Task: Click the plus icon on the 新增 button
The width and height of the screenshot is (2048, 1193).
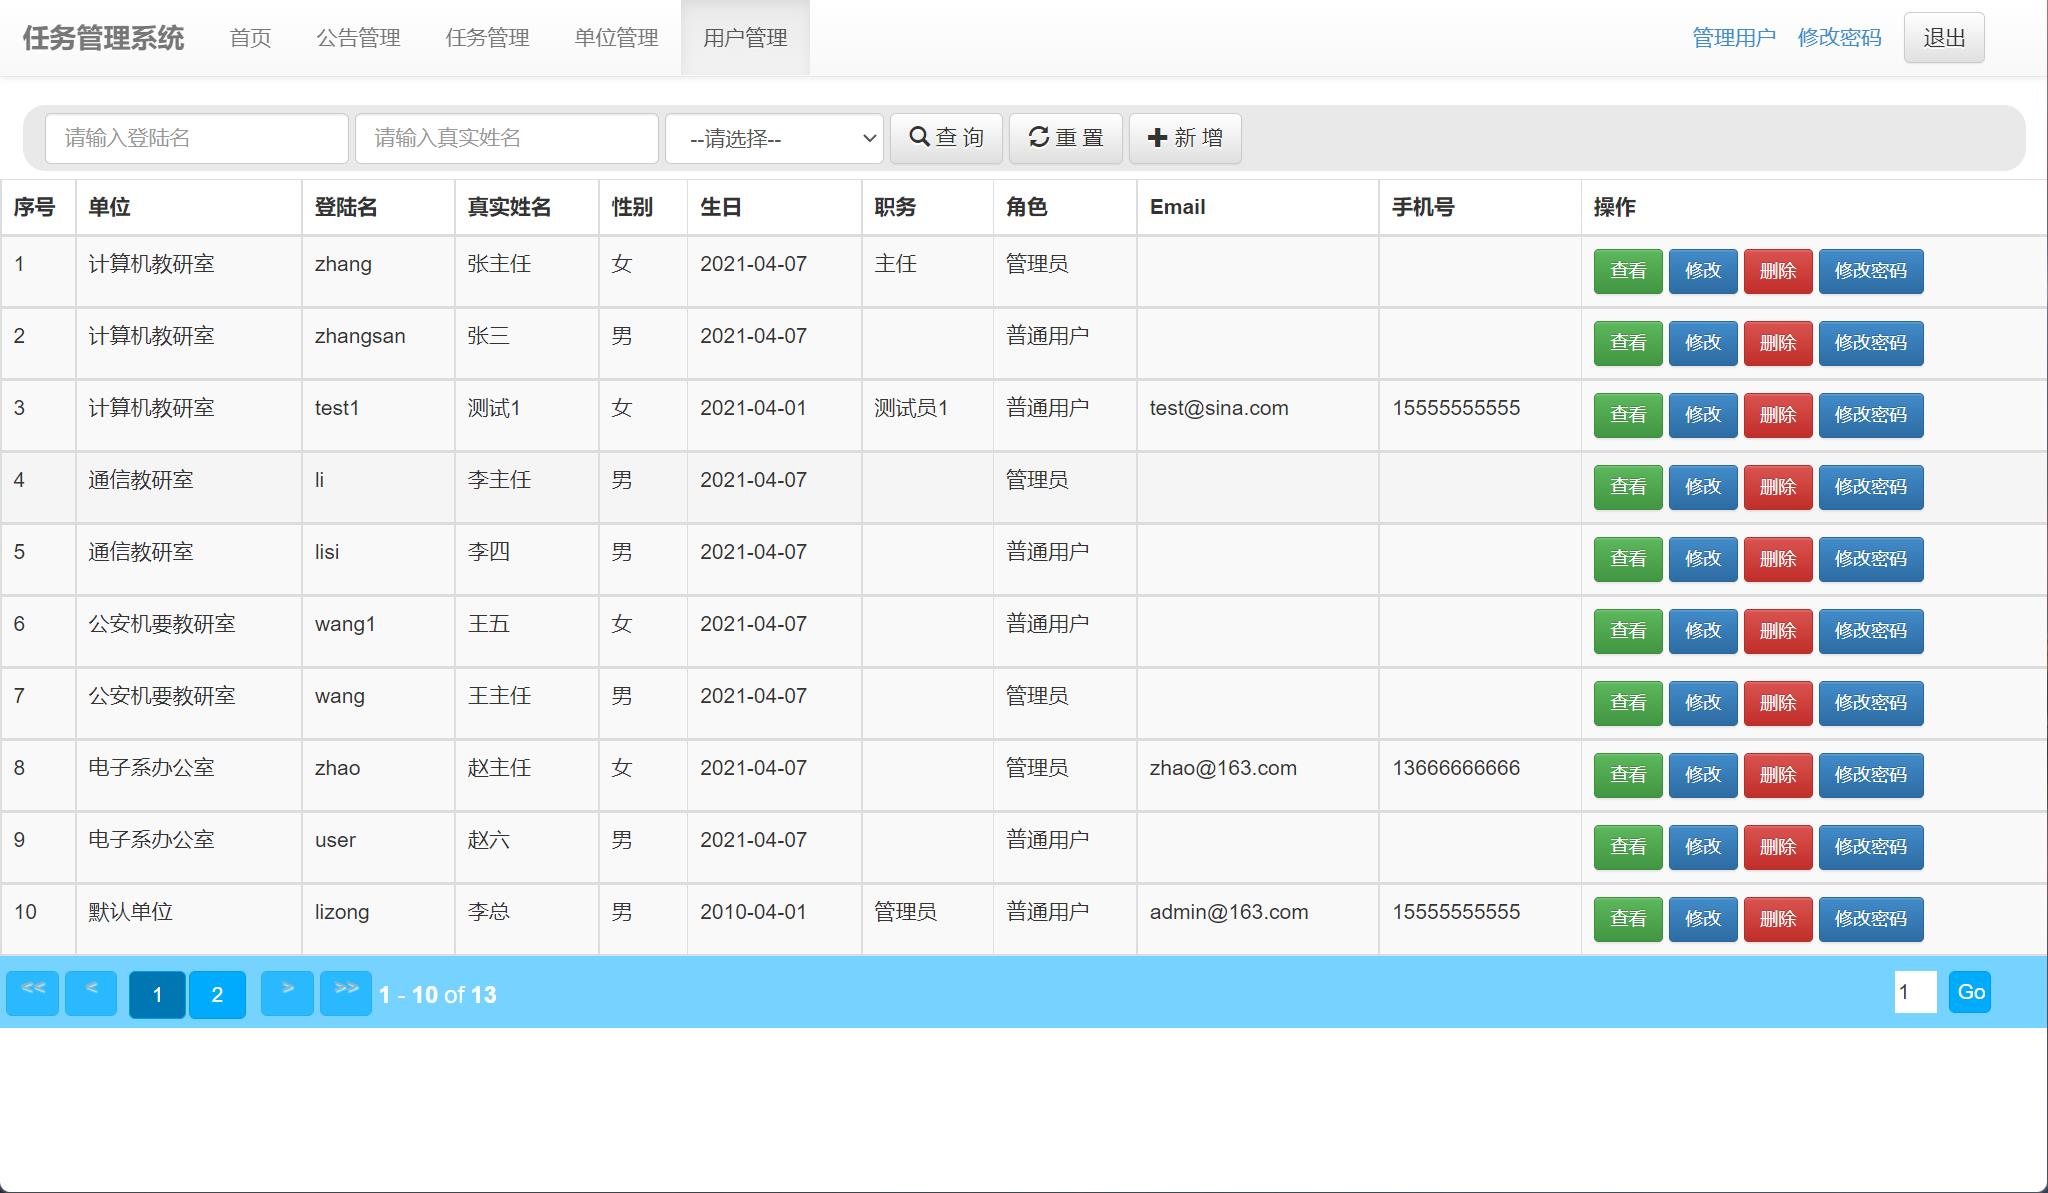Action: [x=1157, y=138]
